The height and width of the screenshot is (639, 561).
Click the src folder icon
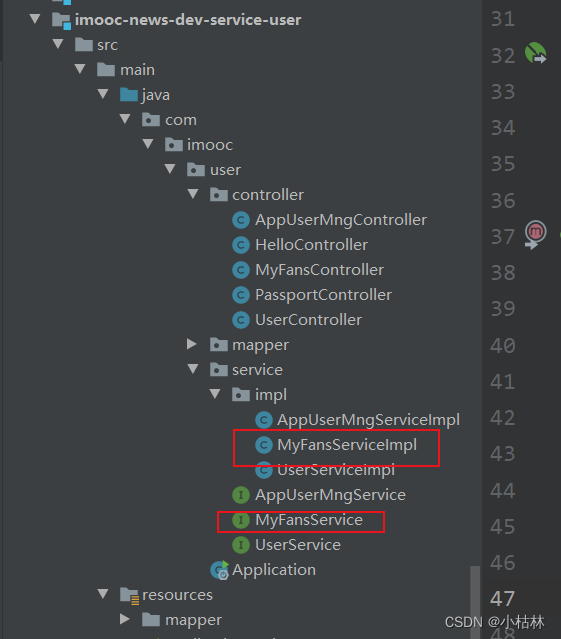coord(84,44)
